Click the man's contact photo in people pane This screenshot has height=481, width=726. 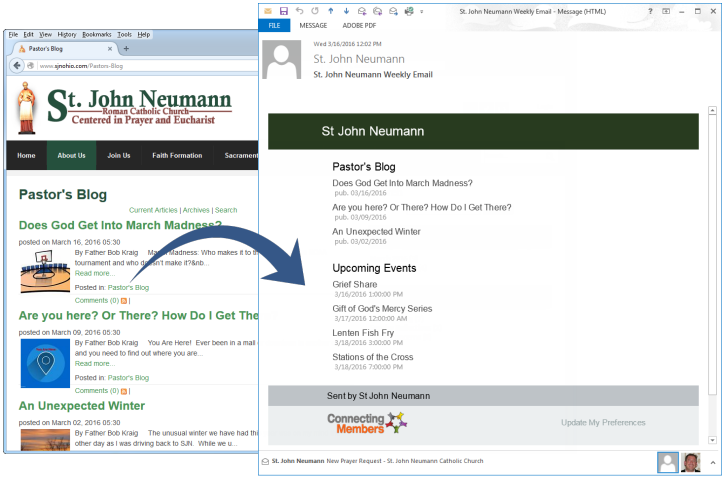(x=690, y=462)
